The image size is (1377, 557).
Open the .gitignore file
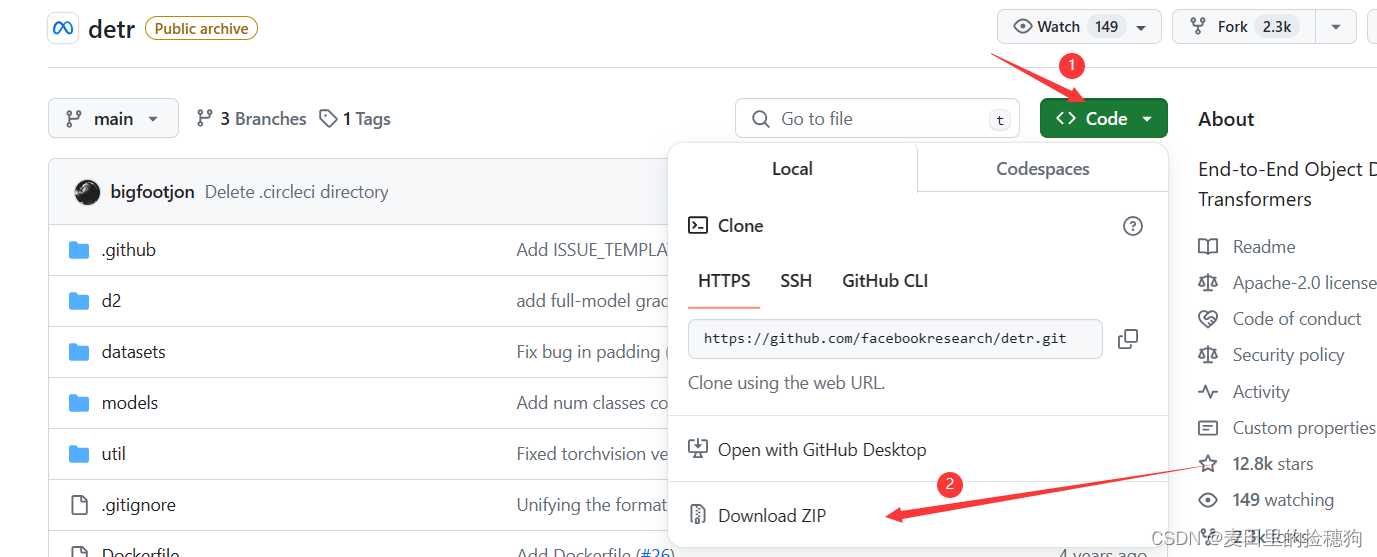click(x=139, y=505)
